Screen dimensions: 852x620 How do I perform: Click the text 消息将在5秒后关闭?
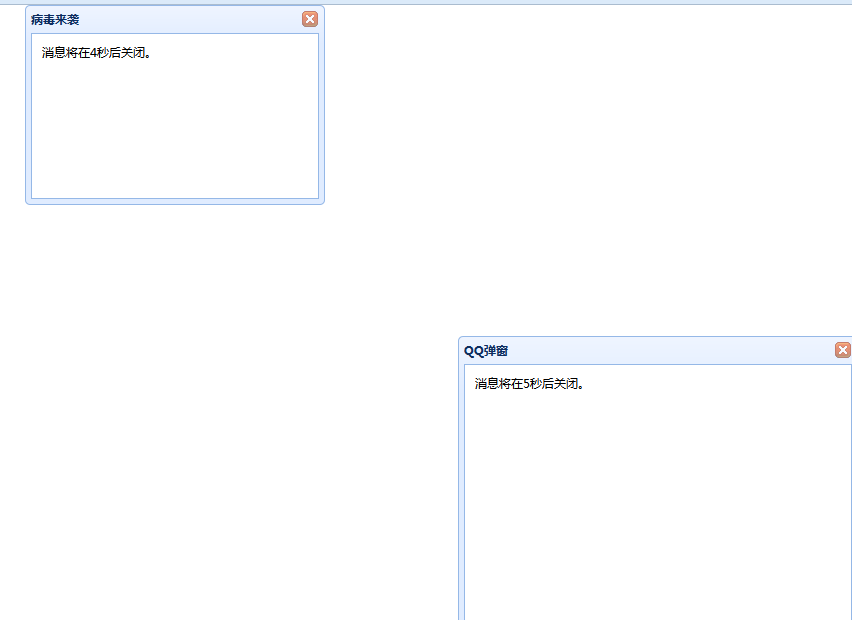point(529,384)
